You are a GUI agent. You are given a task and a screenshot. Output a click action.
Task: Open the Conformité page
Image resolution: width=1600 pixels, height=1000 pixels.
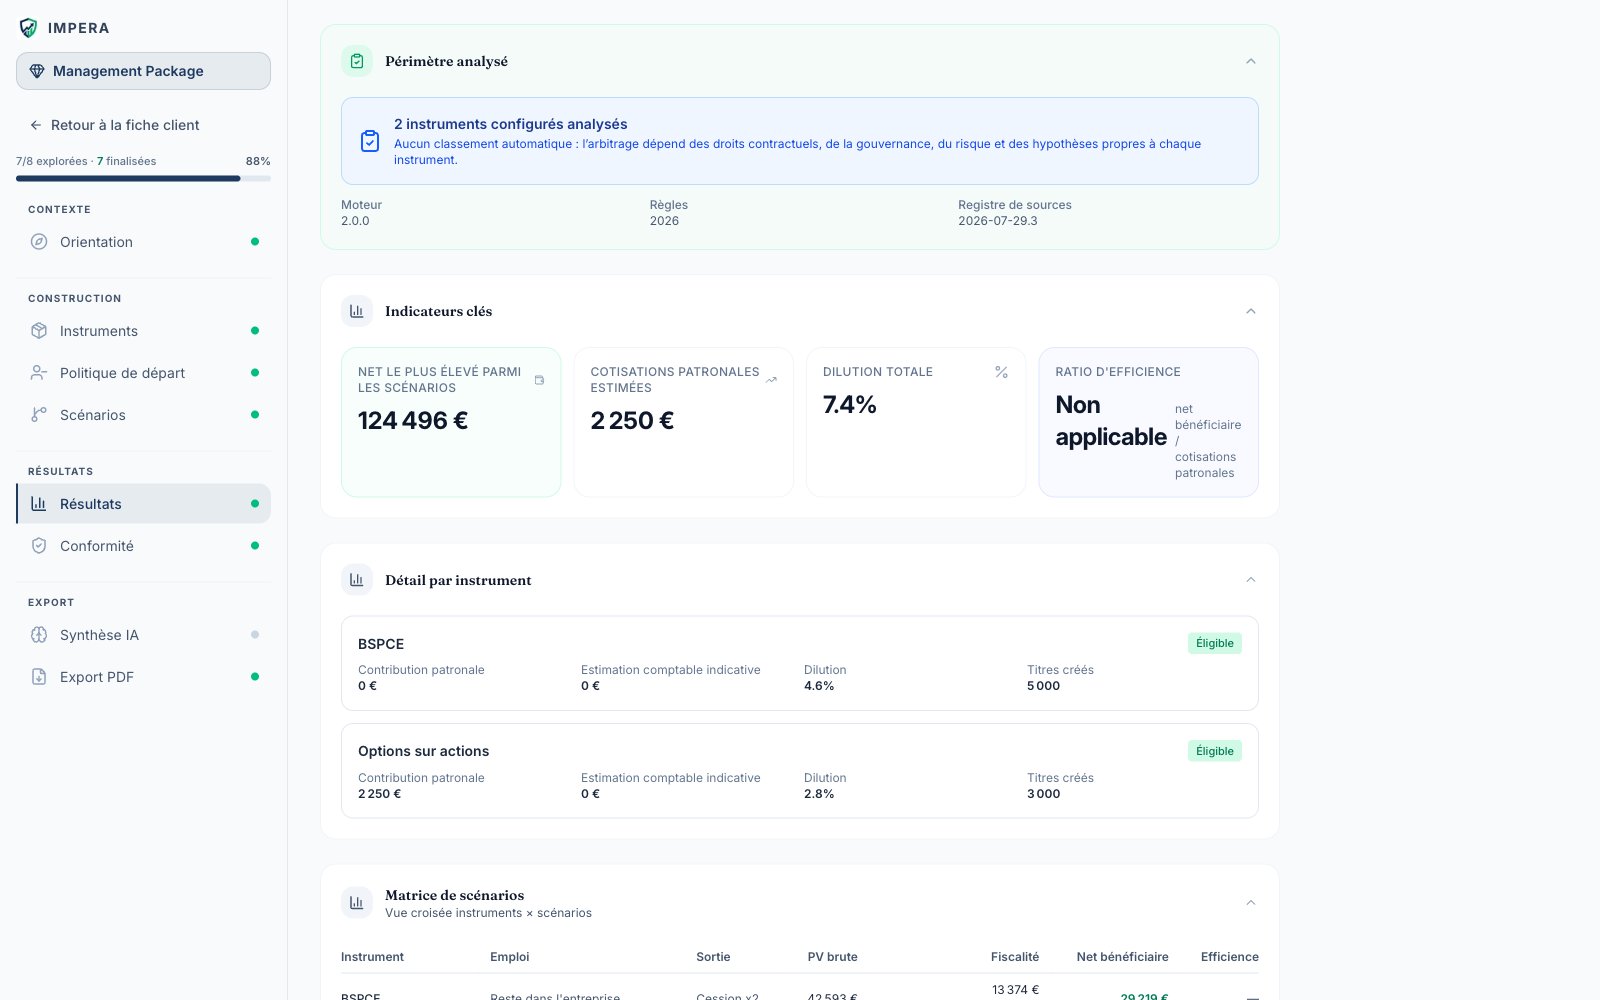(x=143, y=546)
